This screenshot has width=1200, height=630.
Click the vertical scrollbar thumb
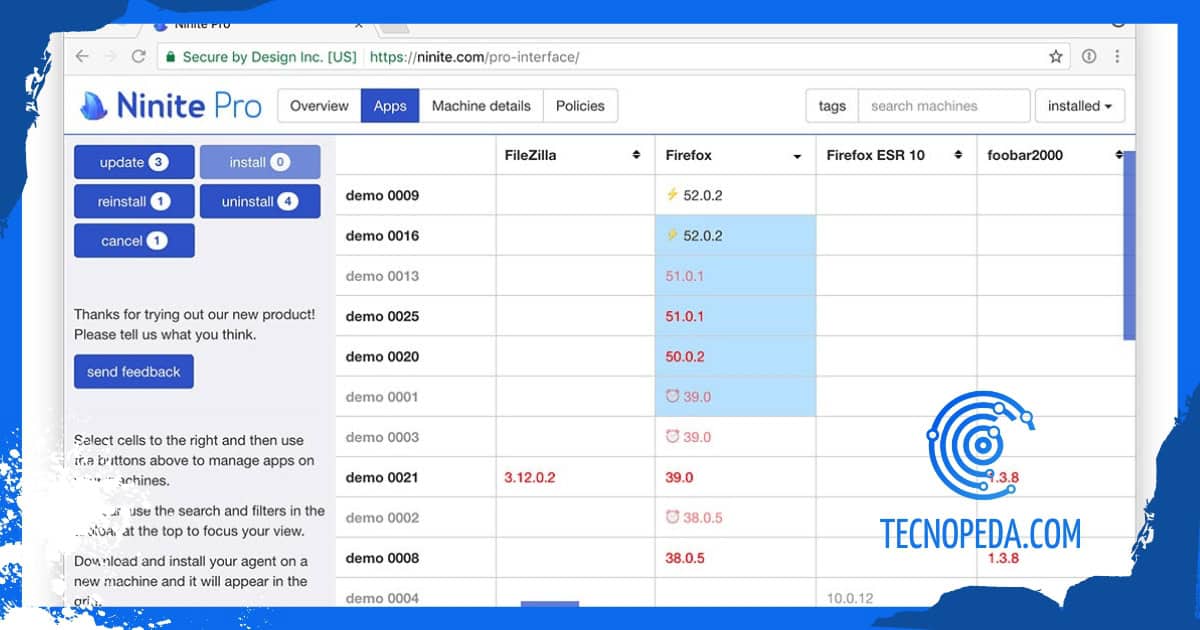(x=1129, y=246)
